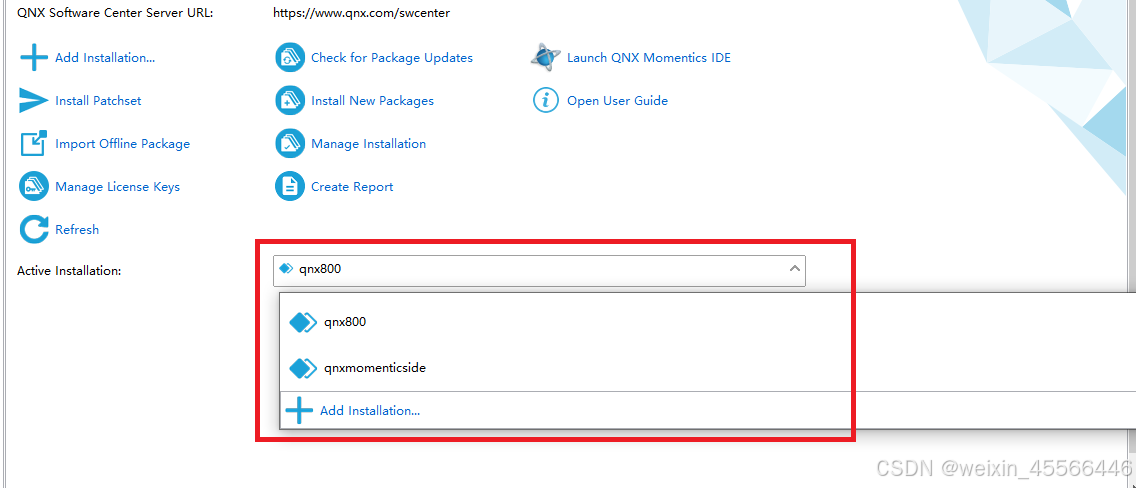Open the Open User Guide link
This screenshot has width=1136, height=488.
[x=617, y=101]
